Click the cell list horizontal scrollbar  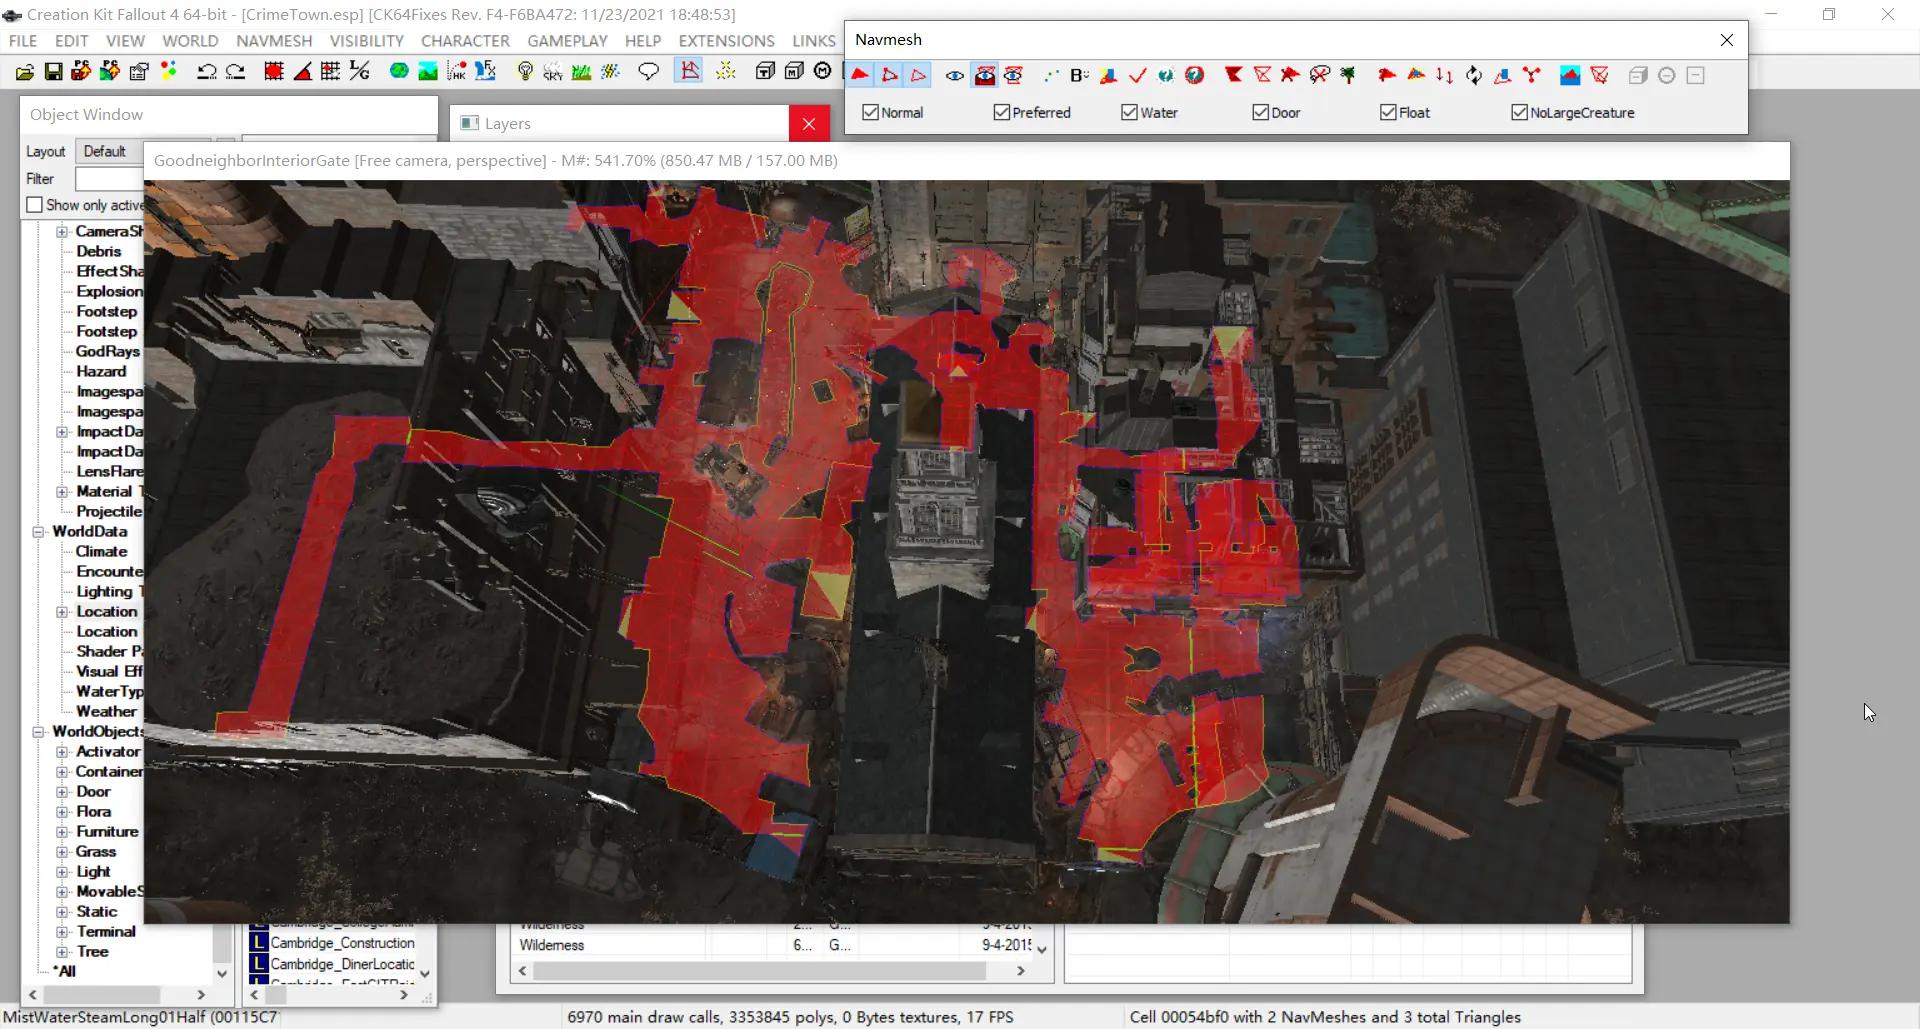pos(332,995)
